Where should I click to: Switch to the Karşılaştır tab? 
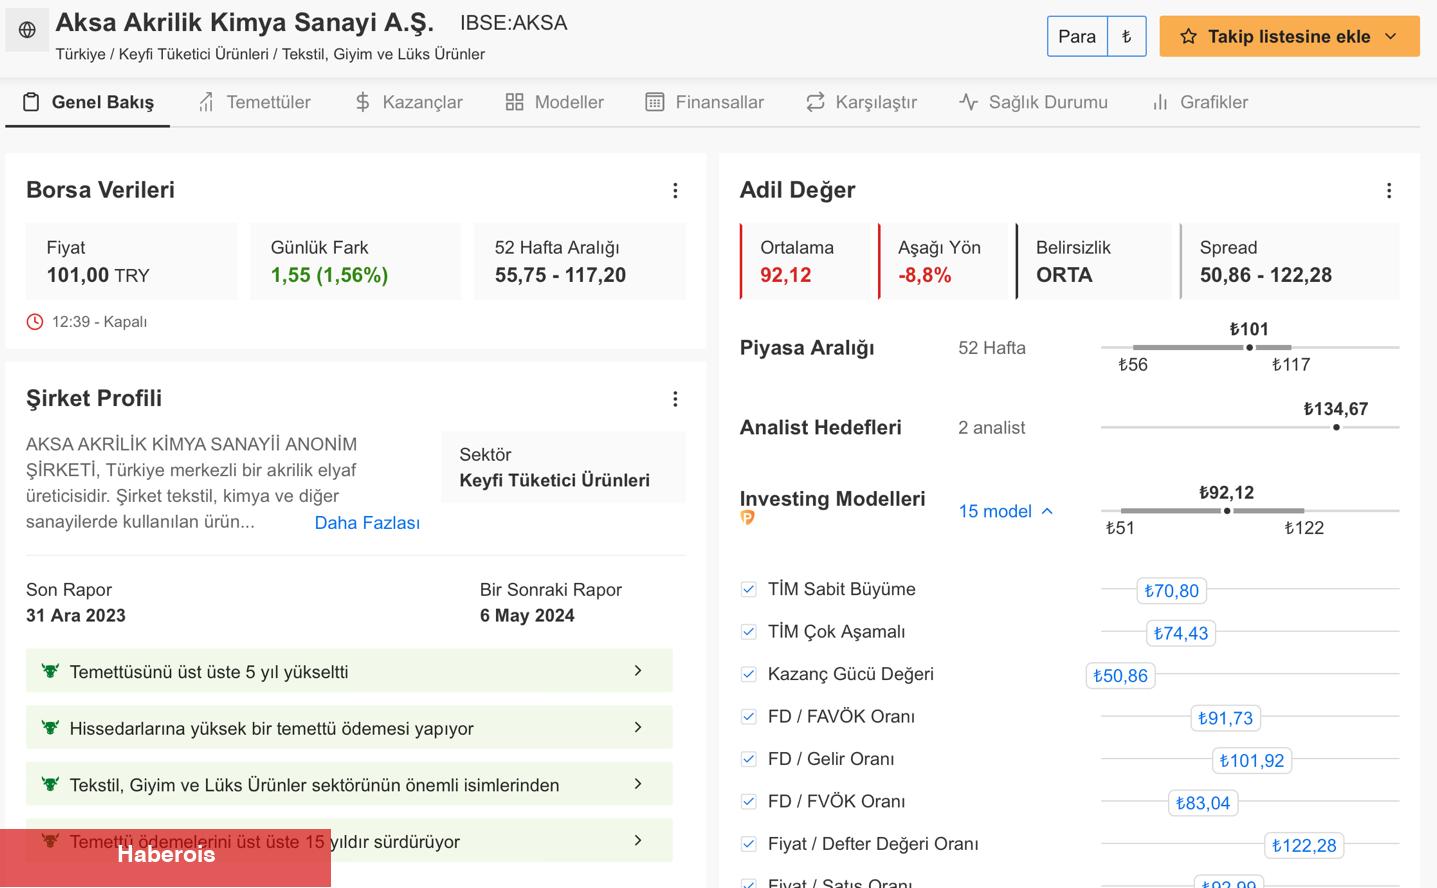tap(862, 102)
